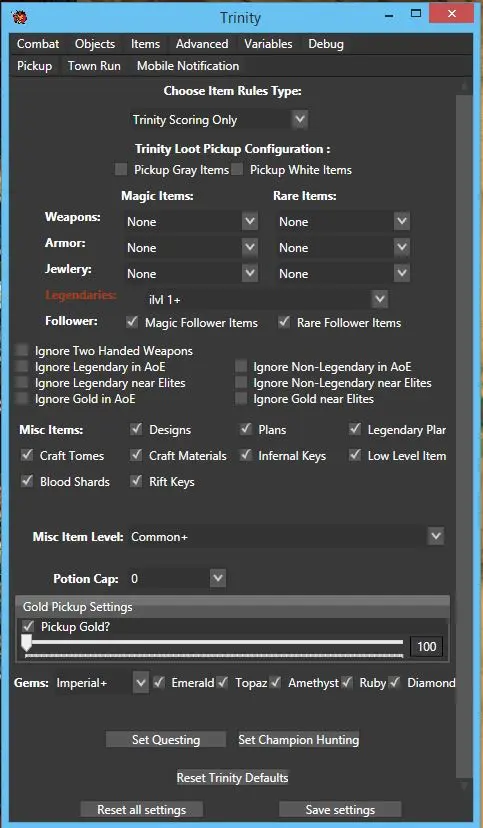Open the Debug tab
Screen dimensions: 483x828
click(x=326, y=44)
